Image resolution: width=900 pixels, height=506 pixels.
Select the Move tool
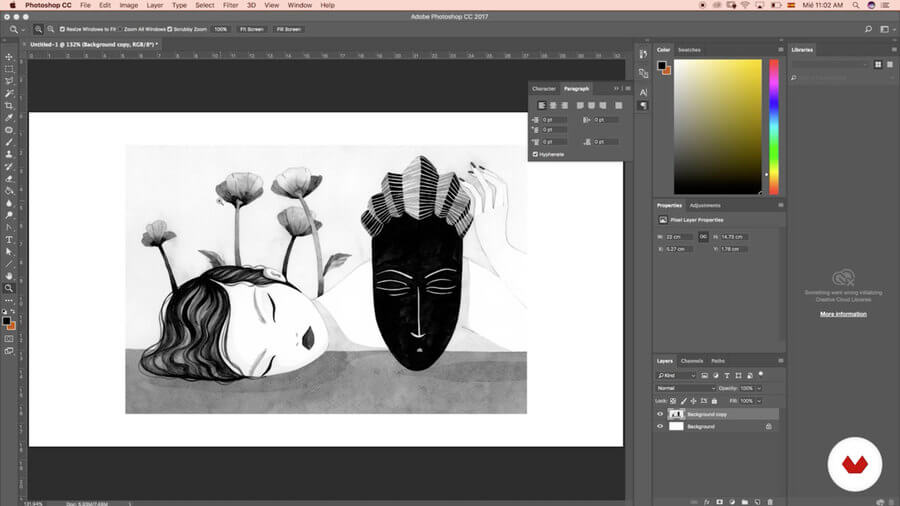pos(9,57)
